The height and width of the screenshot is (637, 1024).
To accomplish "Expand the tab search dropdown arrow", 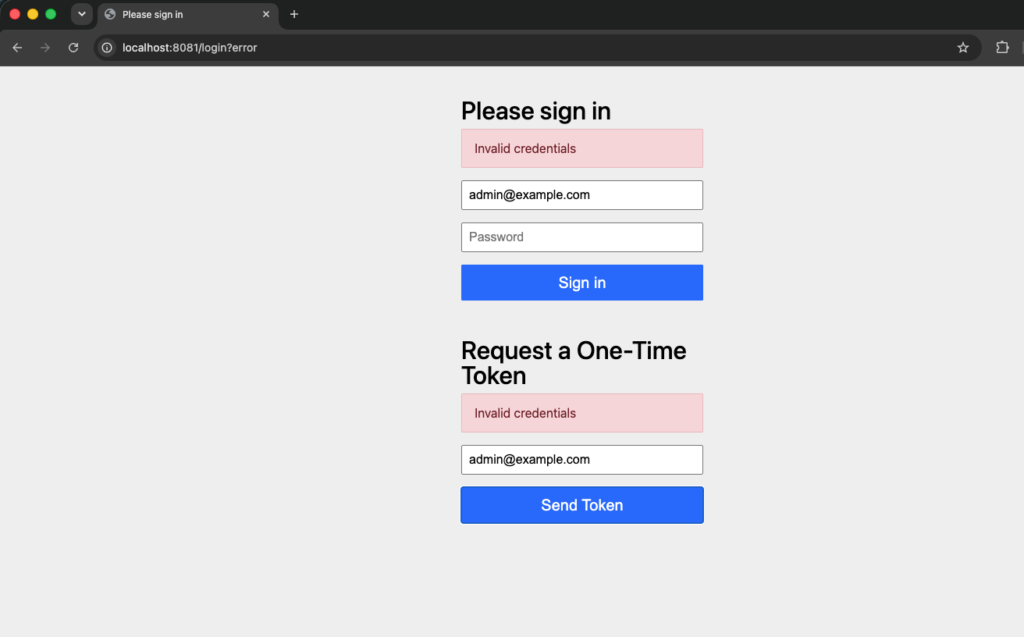I will coord(82,14).
